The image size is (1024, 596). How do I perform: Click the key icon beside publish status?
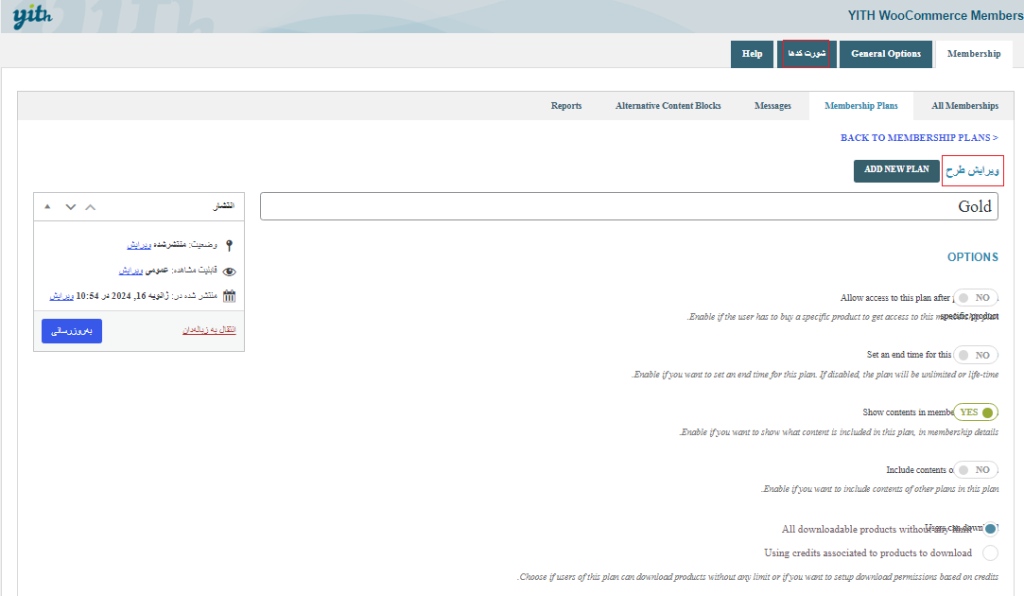(229, 245)
